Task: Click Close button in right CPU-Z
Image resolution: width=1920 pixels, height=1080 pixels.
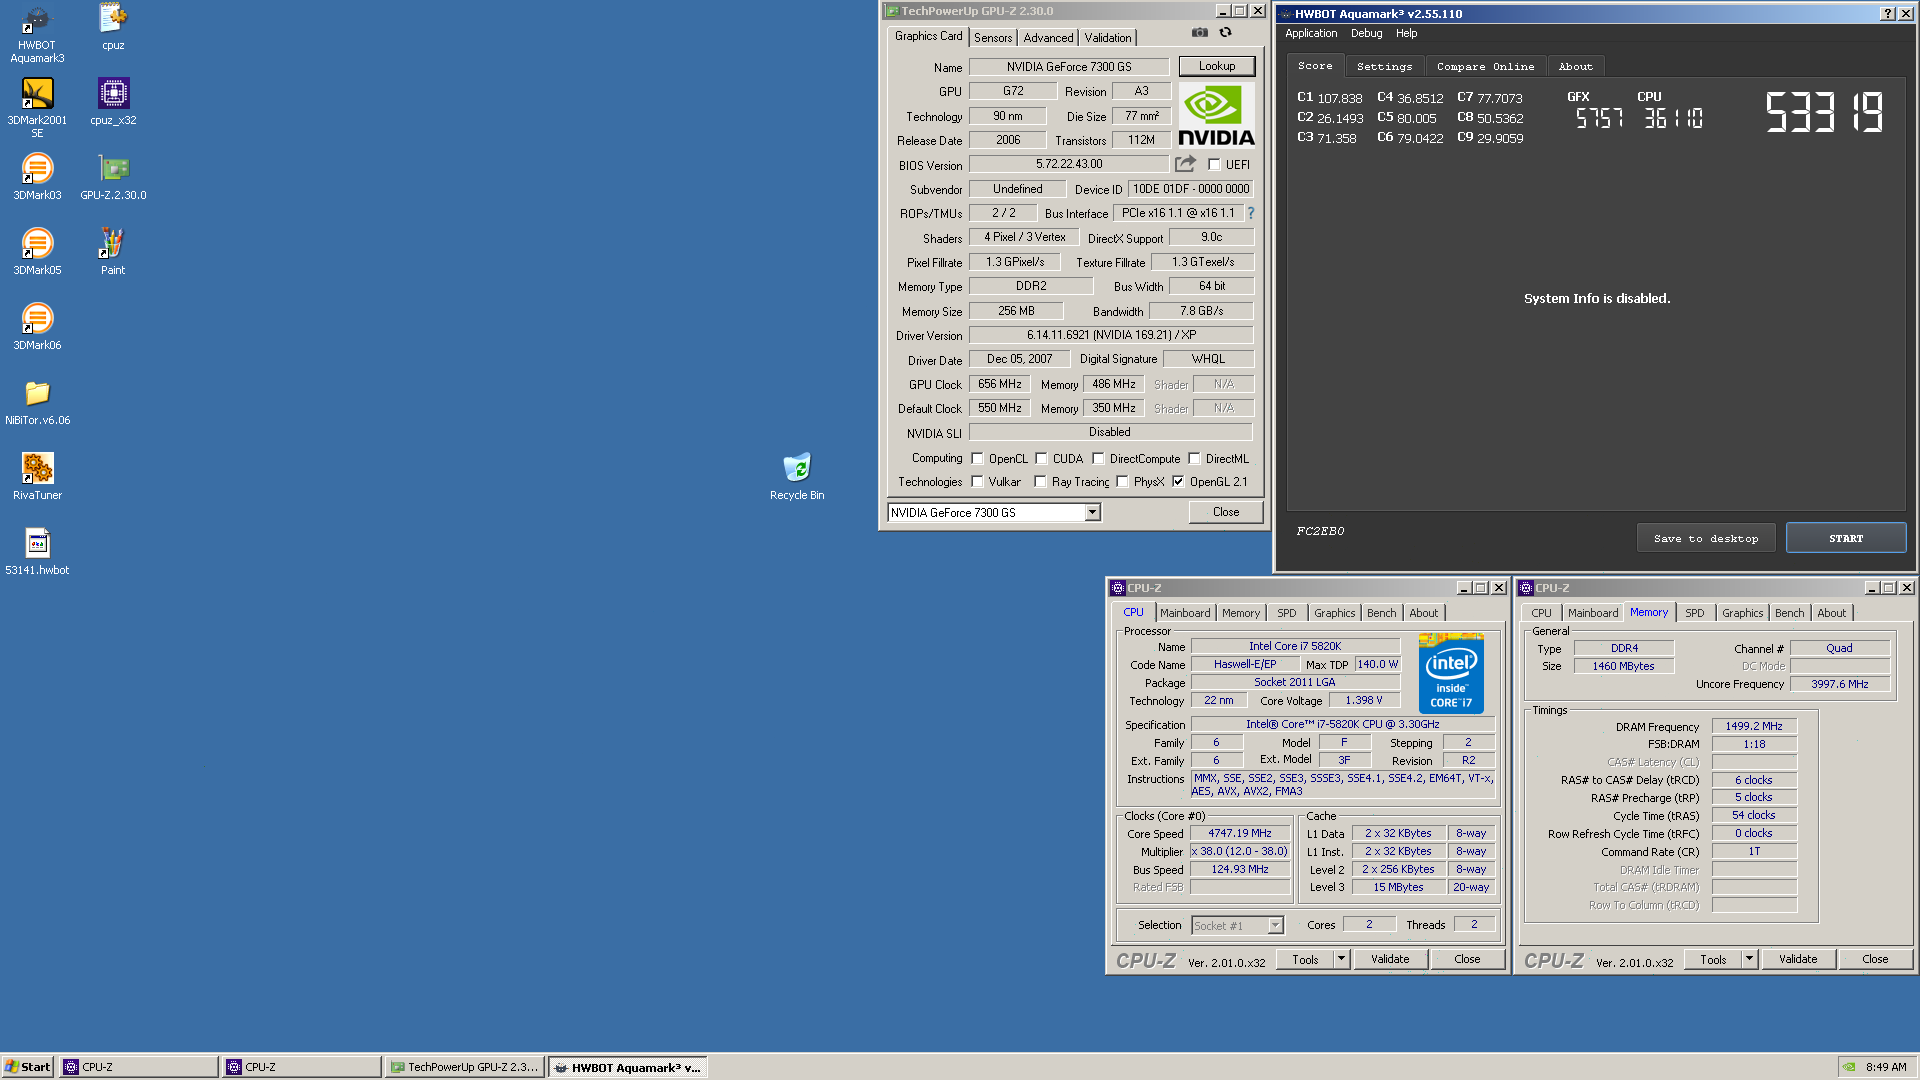Action: coord(1875,959)
